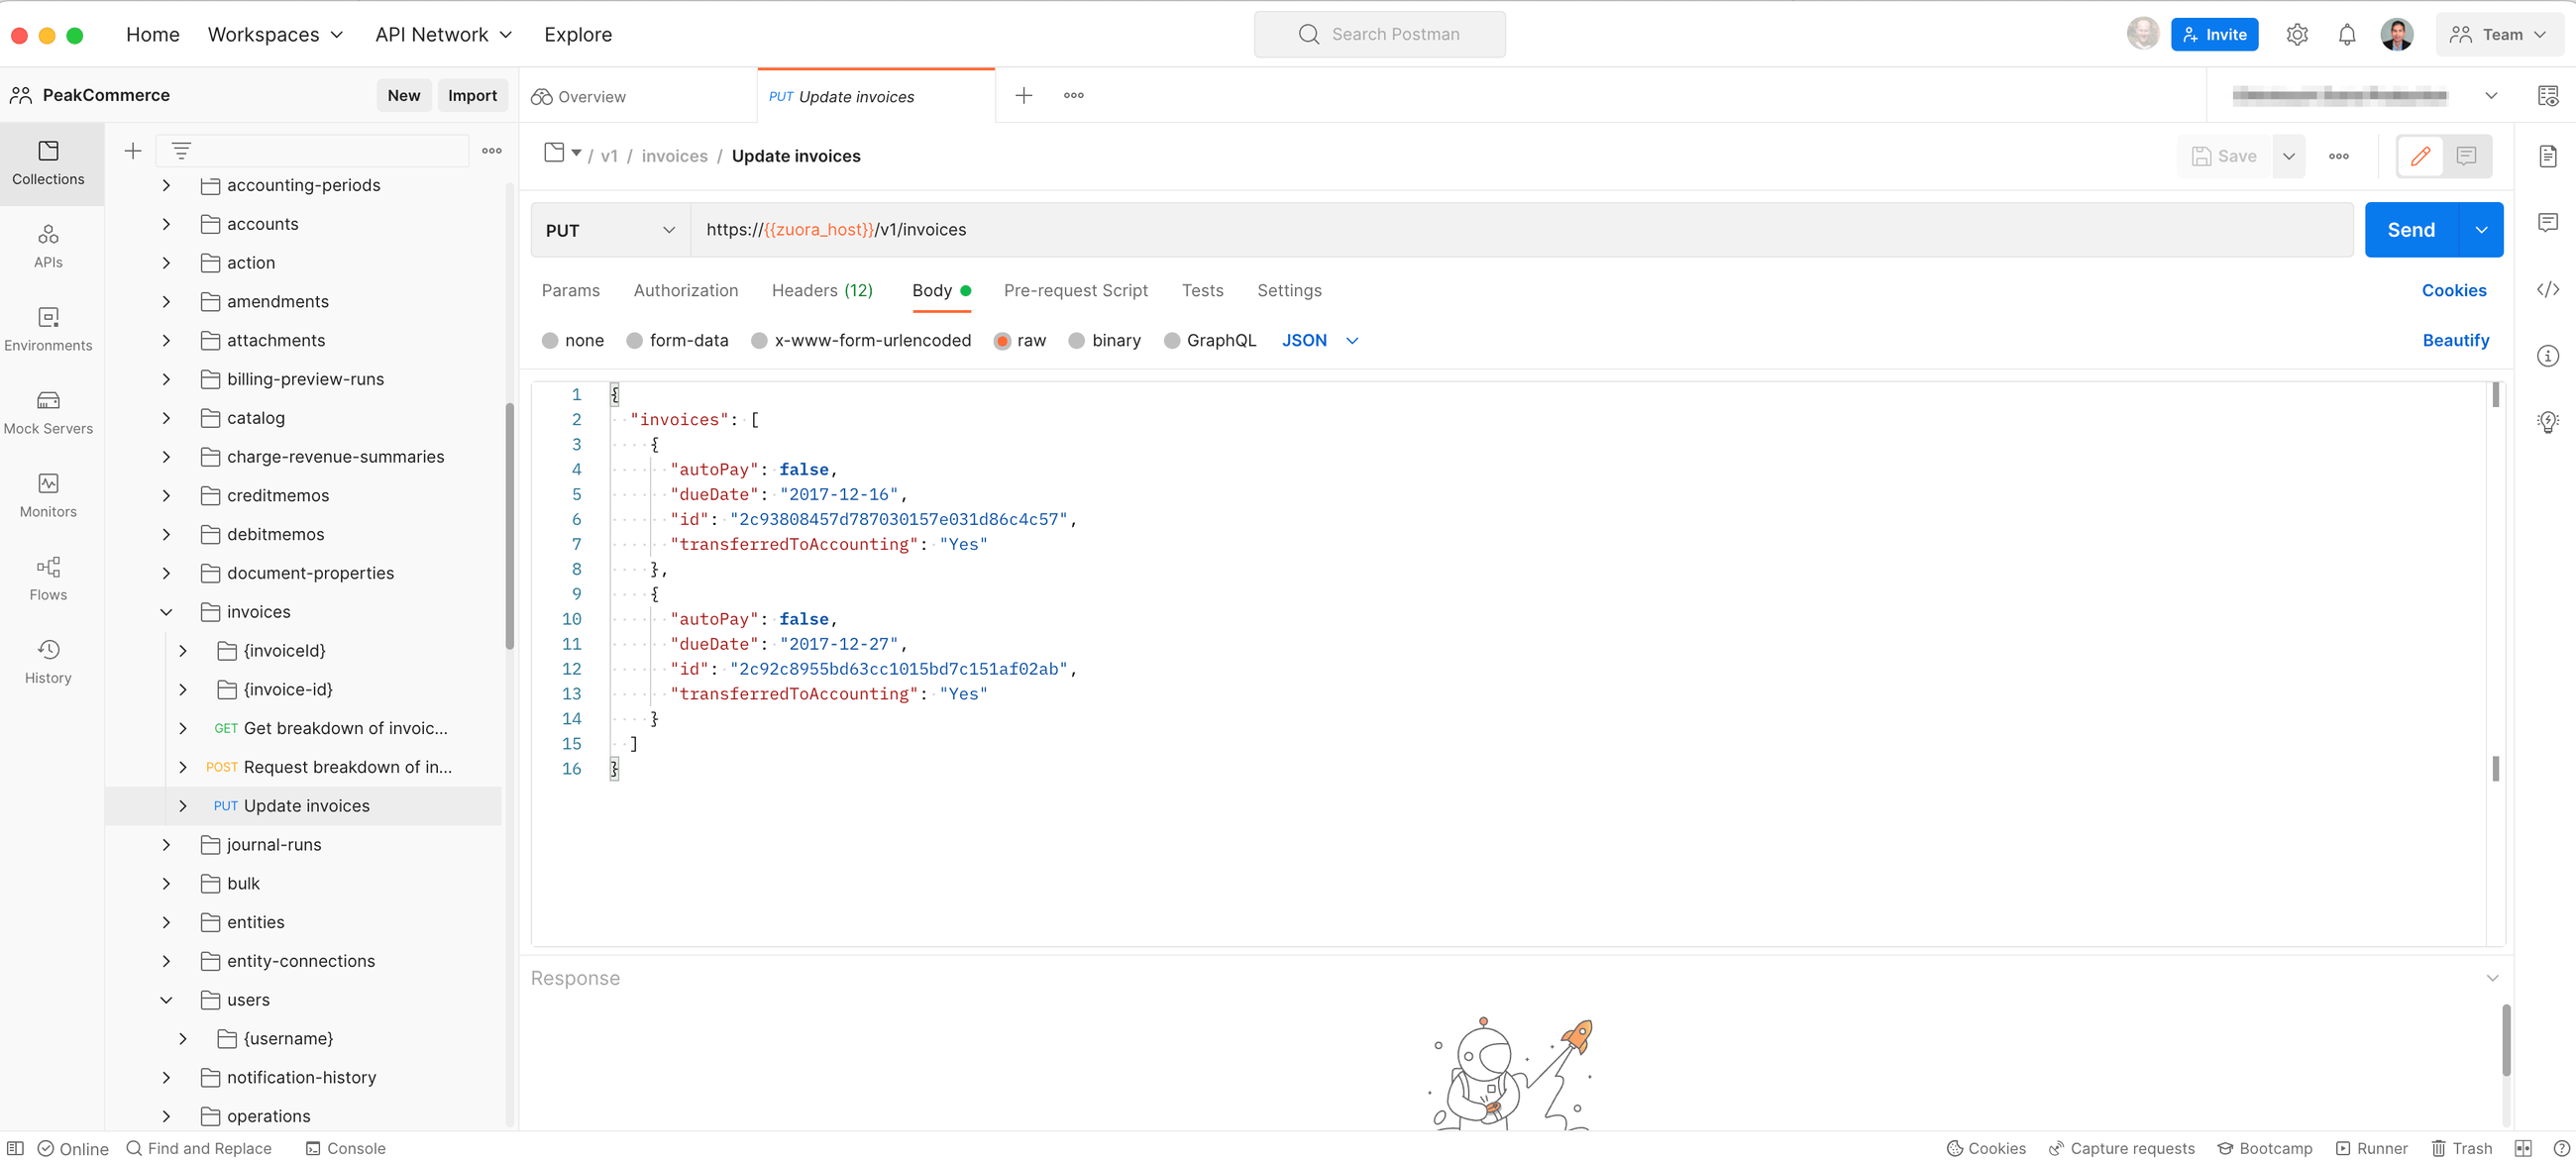Change body language from JSON
Screen dimensions: 2576x1162
pyautogui.click(x=1319, y=340)
